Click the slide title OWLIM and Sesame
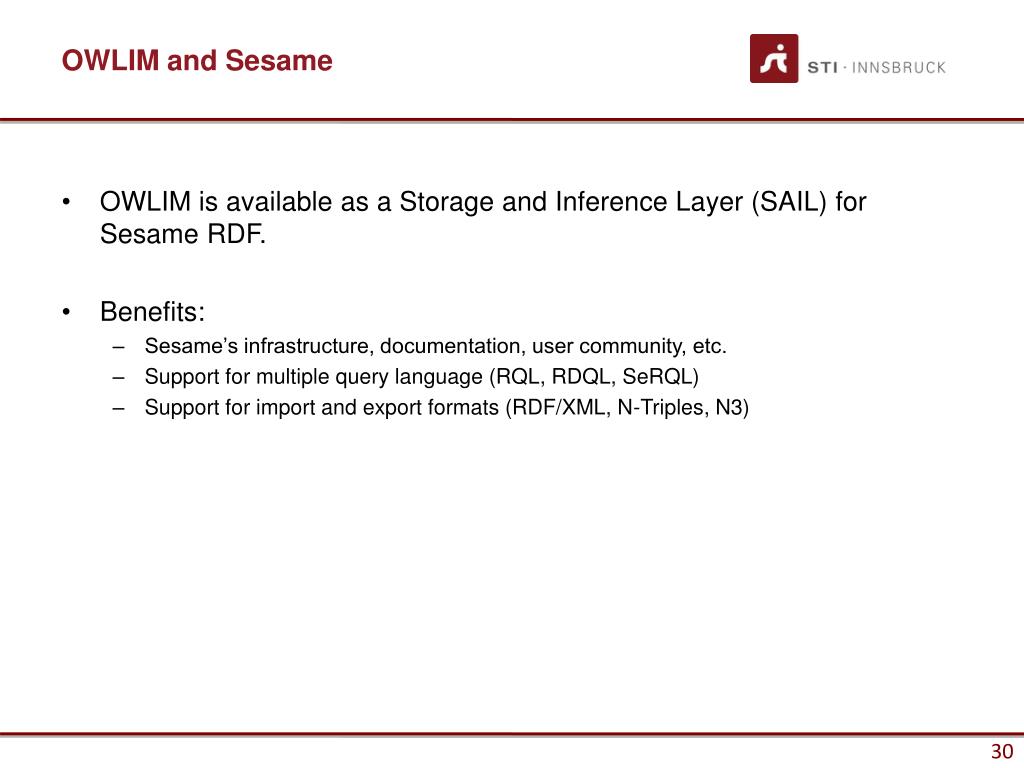 coord(197,60)
